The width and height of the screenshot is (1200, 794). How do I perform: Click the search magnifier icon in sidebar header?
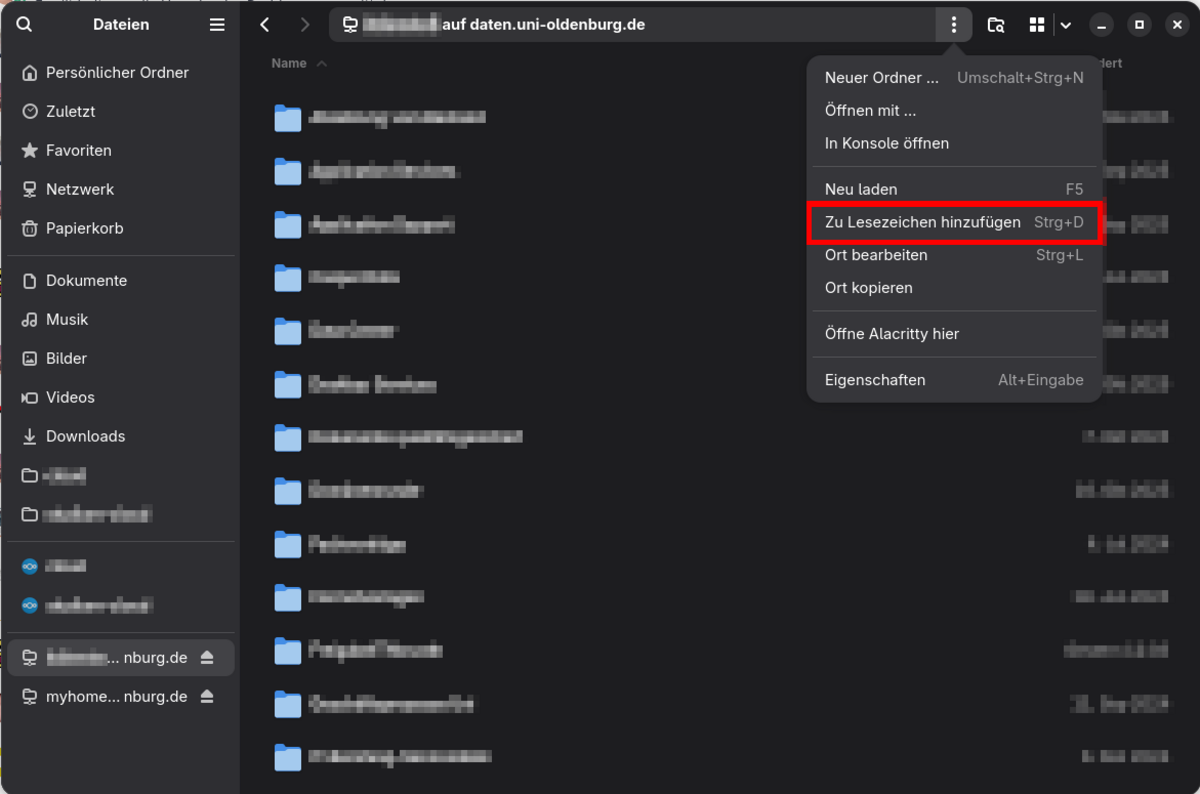pos(24,25)
